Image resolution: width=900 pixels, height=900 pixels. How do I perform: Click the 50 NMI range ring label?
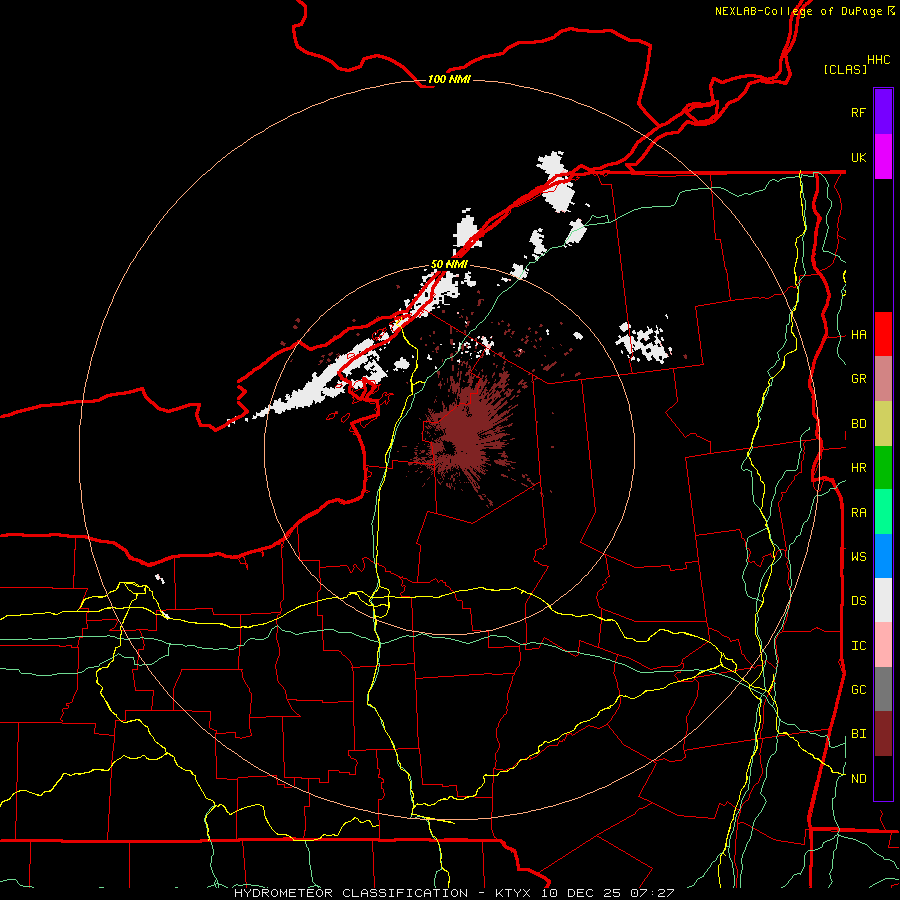pyautogui.click(x=449, y=264)
